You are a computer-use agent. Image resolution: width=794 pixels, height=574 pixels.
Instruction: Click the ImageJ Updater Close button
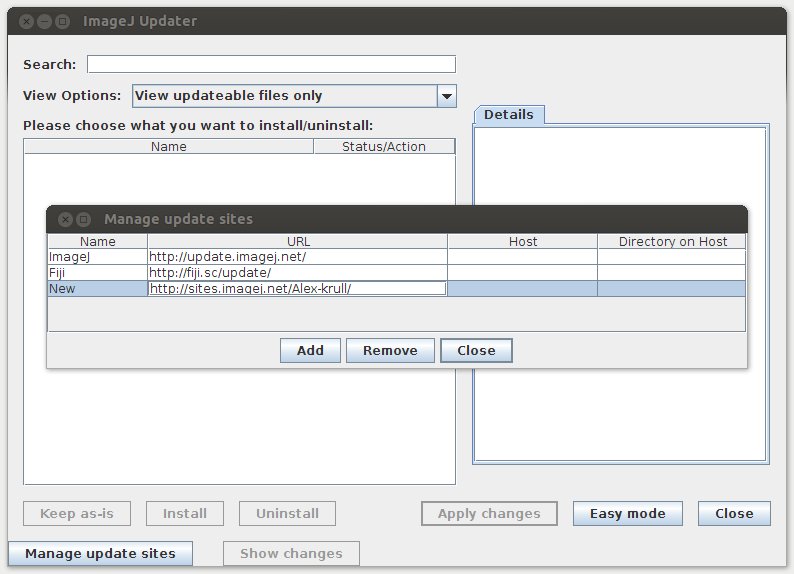pos(734,513)
